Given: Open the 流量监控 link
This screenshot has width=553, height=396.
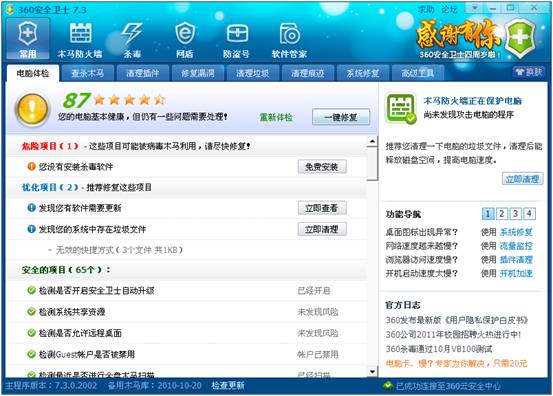Looking at the screenshot, I should coord(516,246).
